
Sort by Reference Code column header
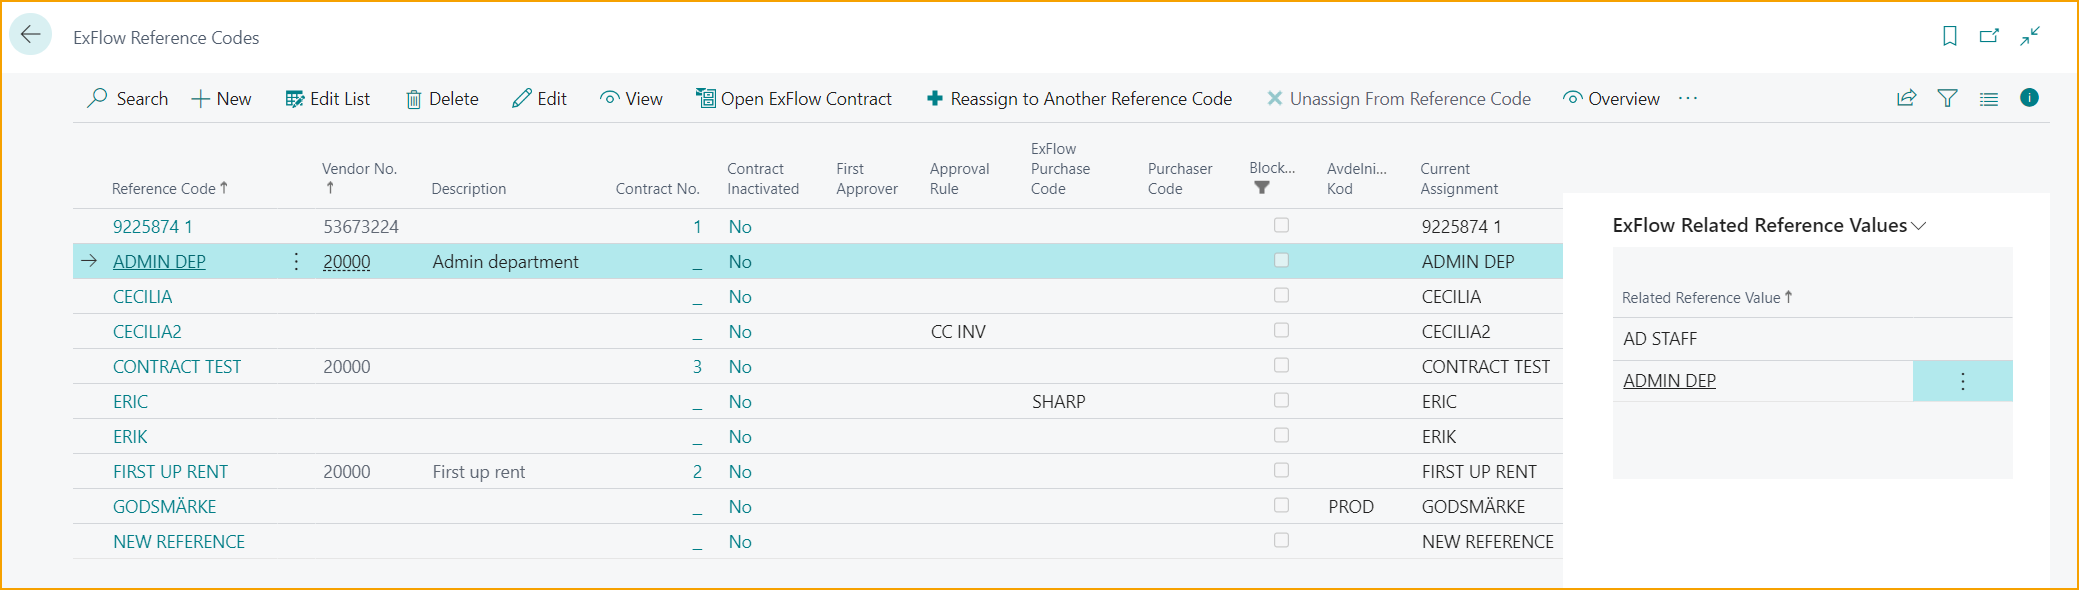(x=170, y=188)
